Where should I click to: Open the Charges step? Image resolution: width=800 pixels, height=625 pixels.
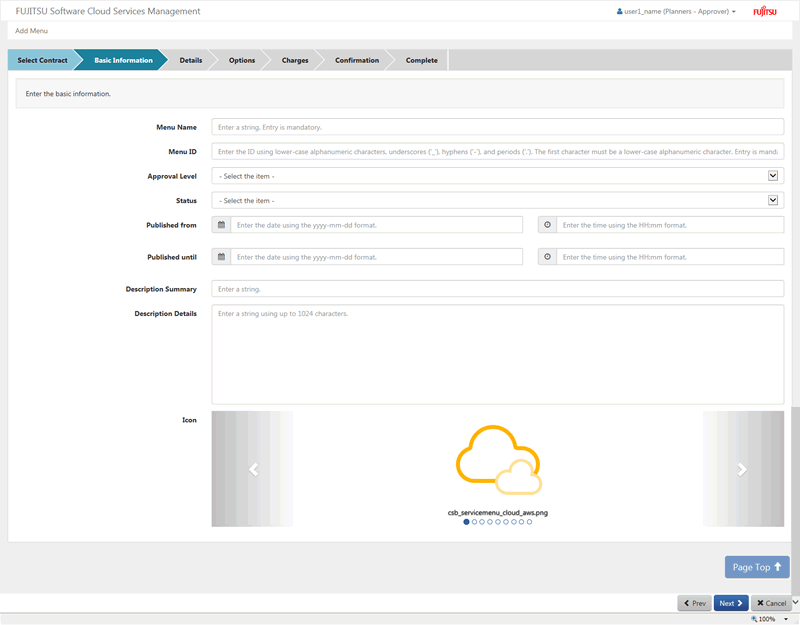click(295, 60)
